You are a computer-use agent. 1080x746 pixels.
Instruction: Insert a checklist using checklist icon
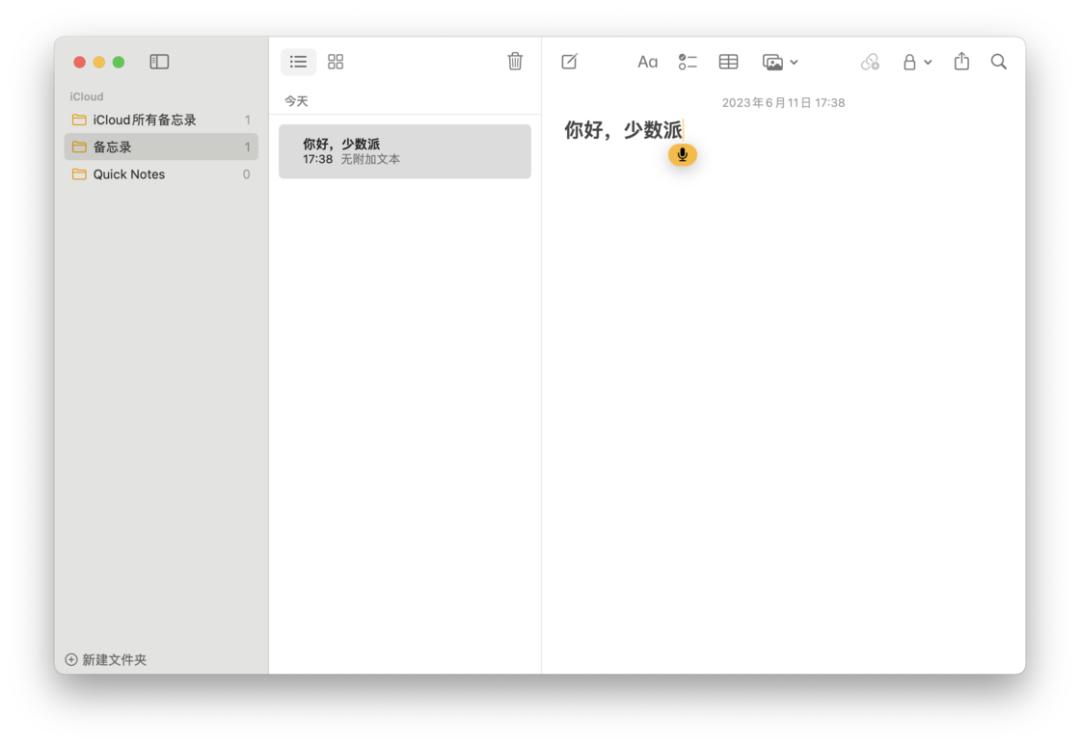click(687, 62)
